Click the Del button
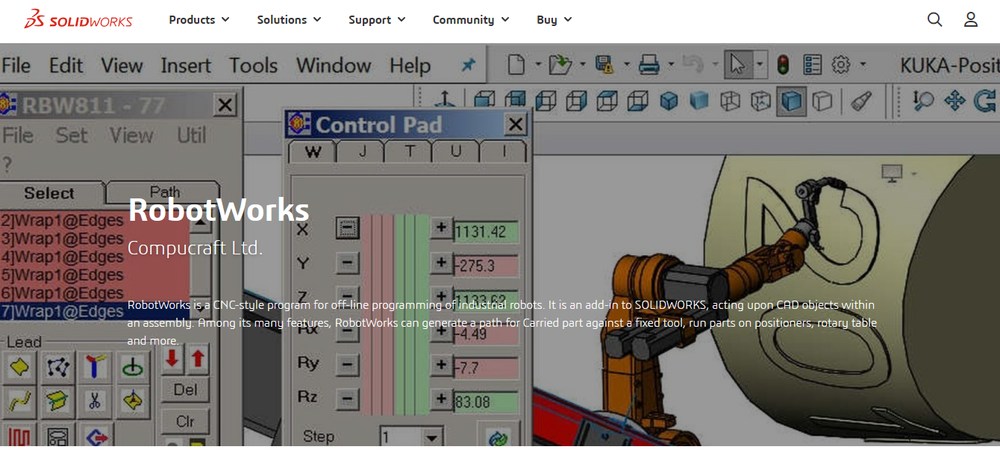1000x458 pixels. point(186,389)
